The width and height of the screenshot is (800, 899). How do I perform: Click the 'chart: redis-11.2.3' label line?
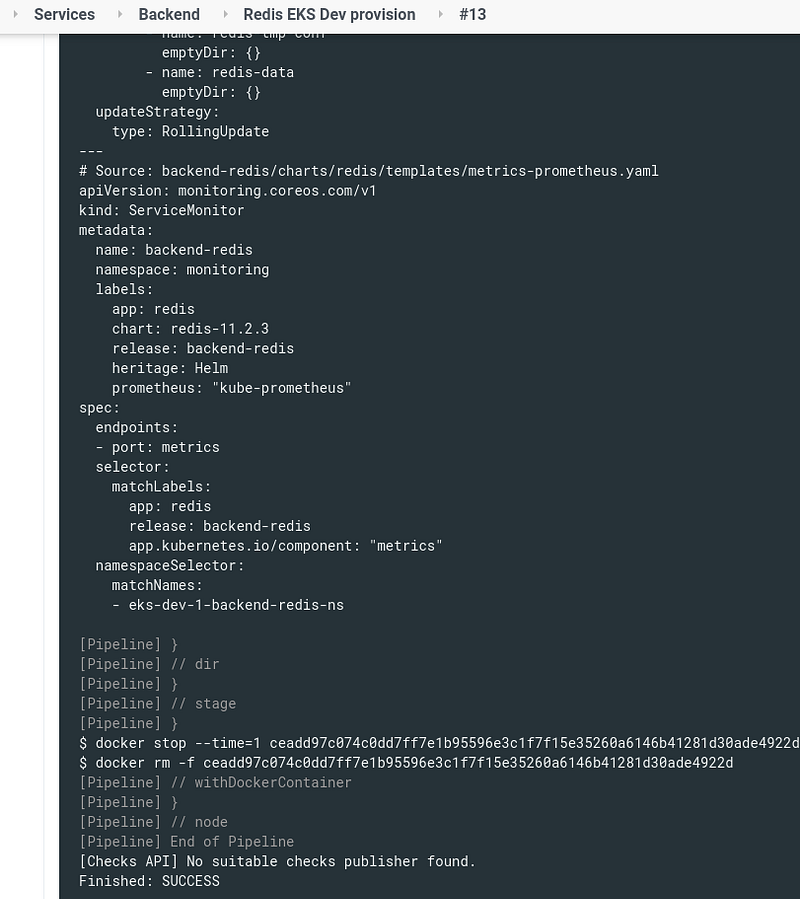point(190,329)
